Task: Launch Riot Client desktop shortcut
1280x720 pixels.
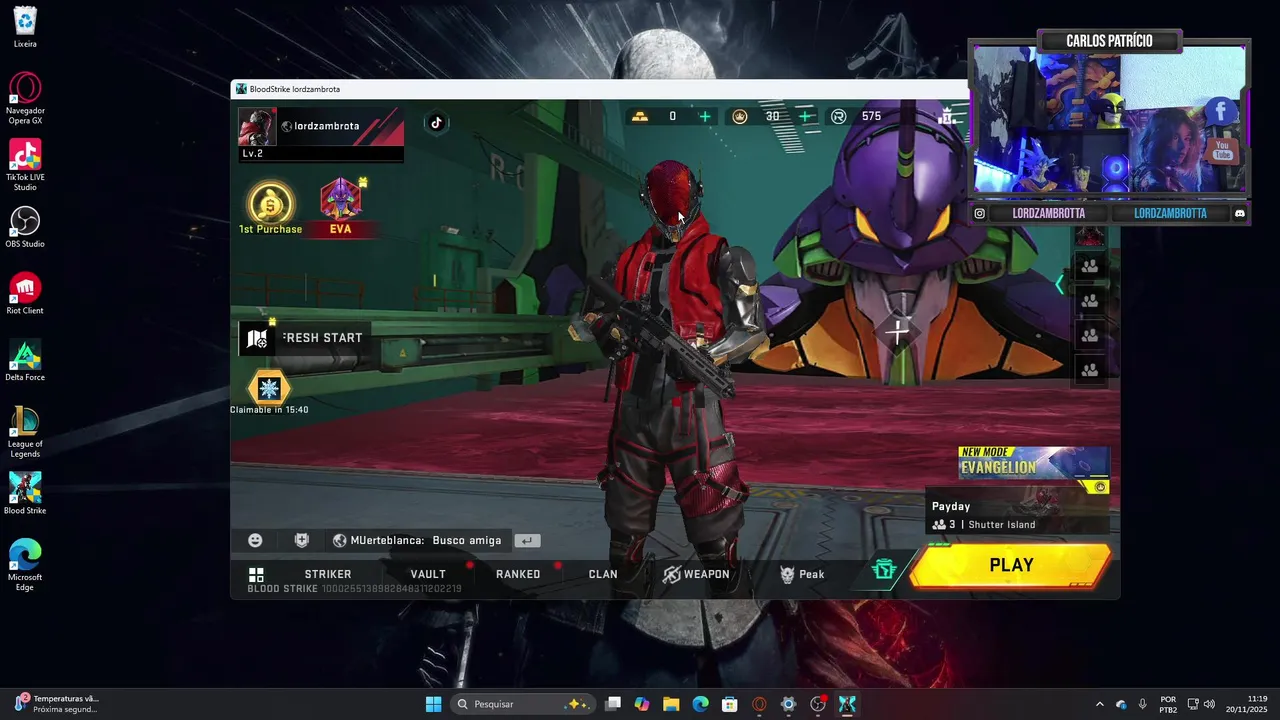Action: [x=25, y=294]
